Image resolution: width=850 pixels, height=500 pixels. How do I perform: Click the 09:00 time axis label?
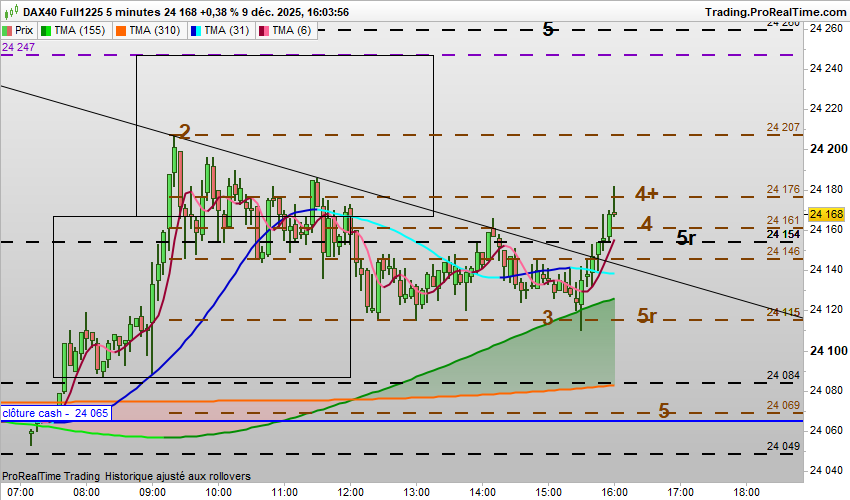pos(153,492)
